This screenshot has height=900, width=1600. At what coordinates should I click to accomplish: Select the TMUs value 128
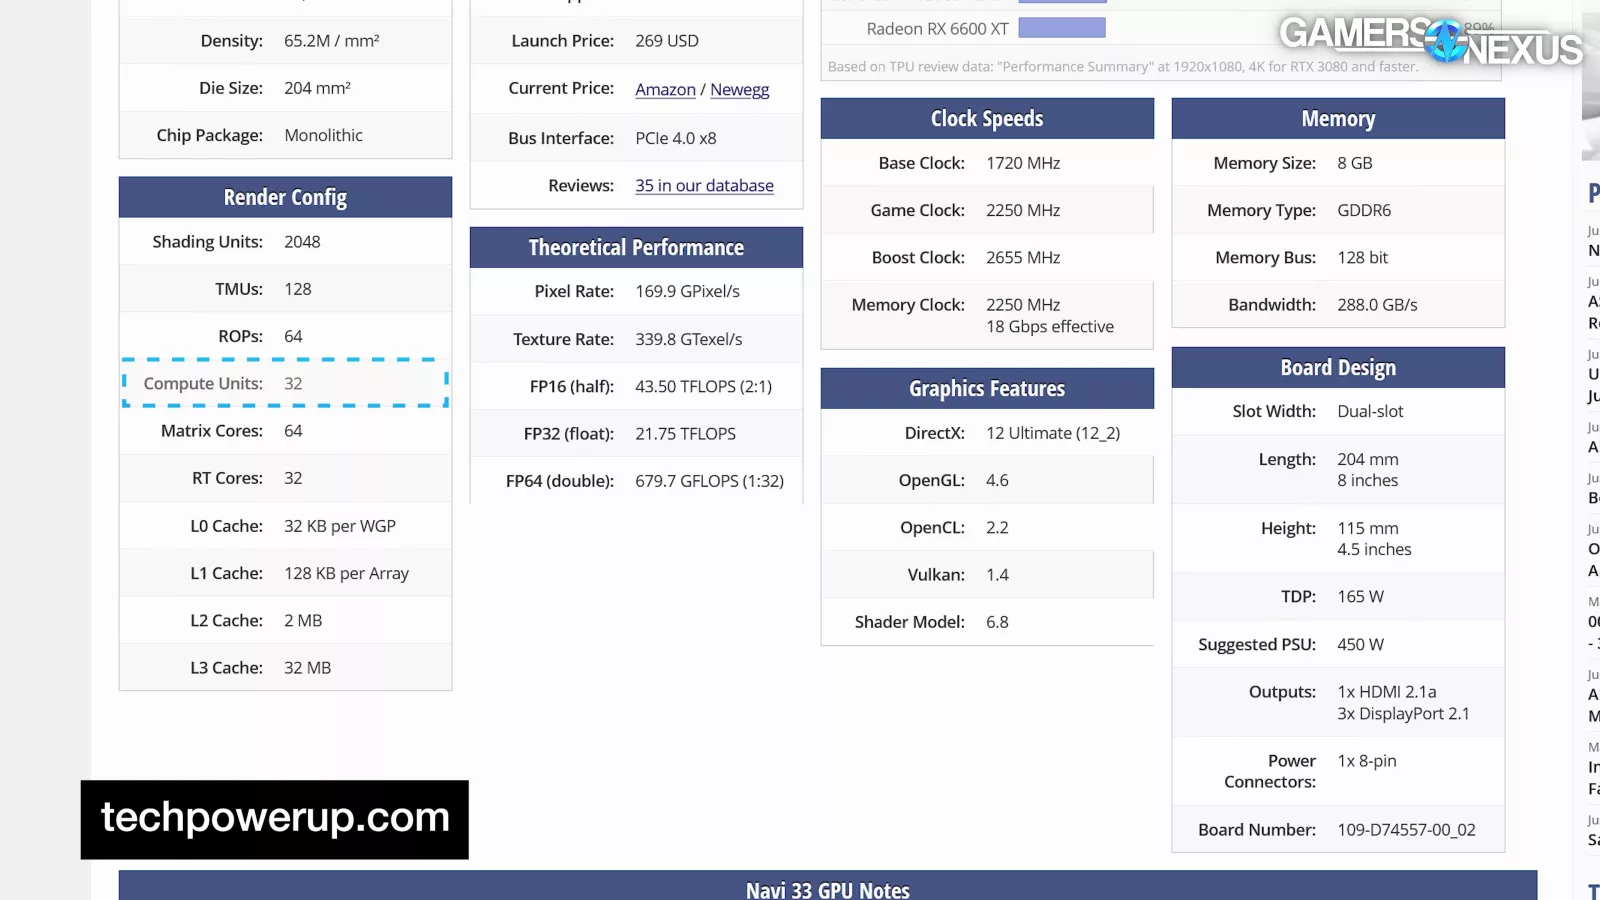click(x=298, y=289)
